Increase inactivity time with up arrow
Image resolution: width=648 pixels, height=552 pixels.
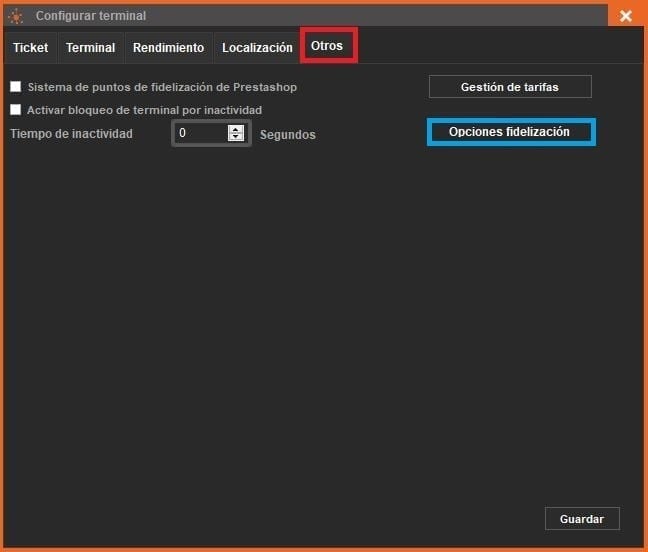coord(236,129)
